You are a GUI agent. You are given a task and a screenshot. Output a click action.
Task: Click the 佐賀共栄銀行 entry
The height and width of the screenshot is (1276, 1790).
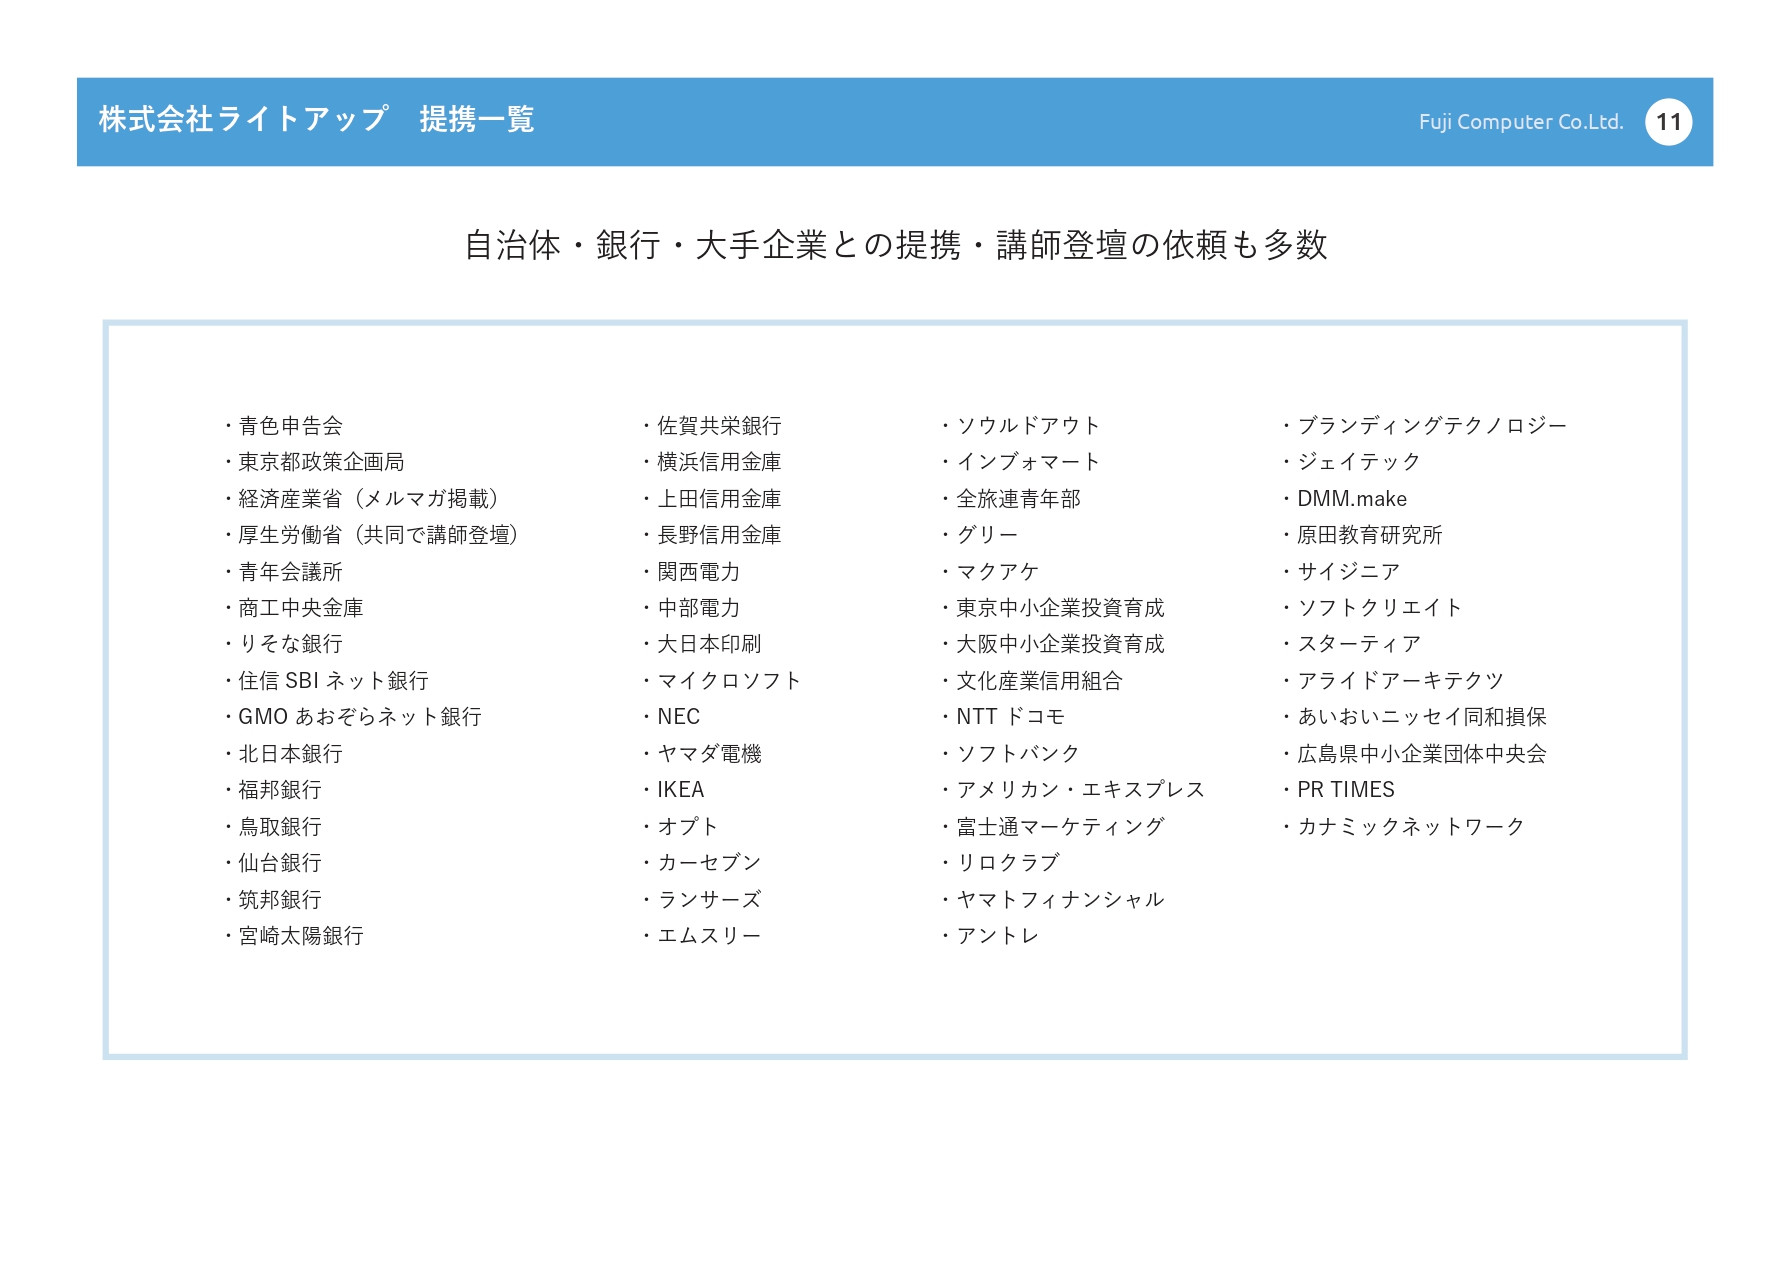tap(712, 426)
